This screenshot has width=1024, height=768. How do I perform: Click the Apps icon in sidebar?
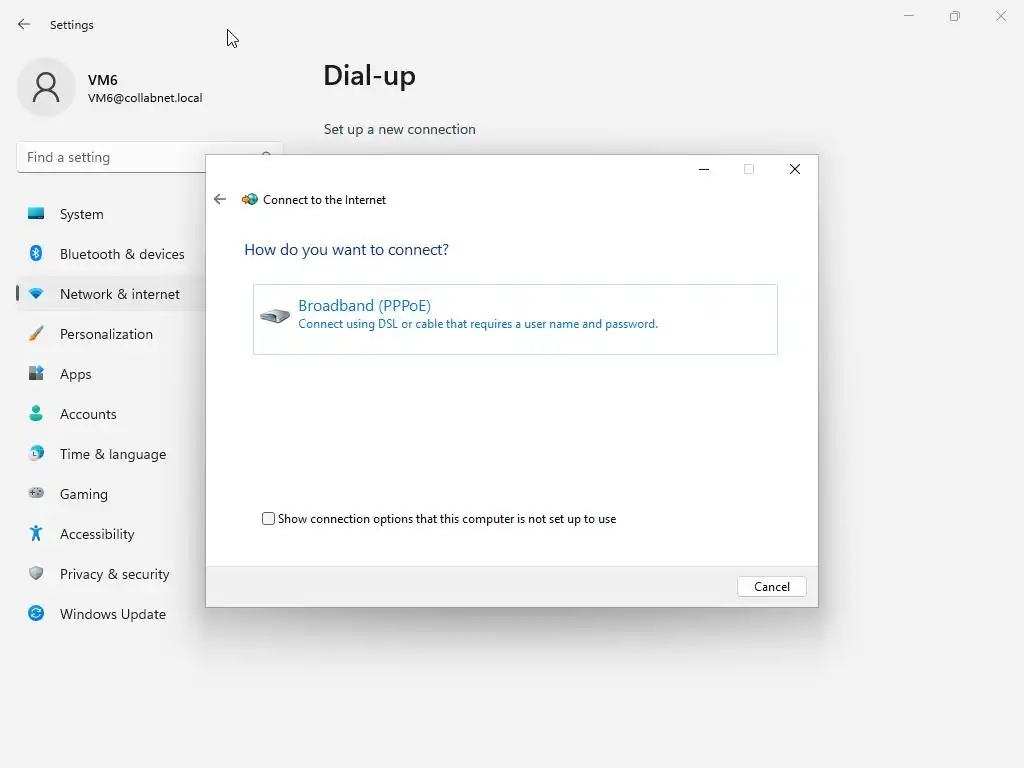[x=36, y=374]
